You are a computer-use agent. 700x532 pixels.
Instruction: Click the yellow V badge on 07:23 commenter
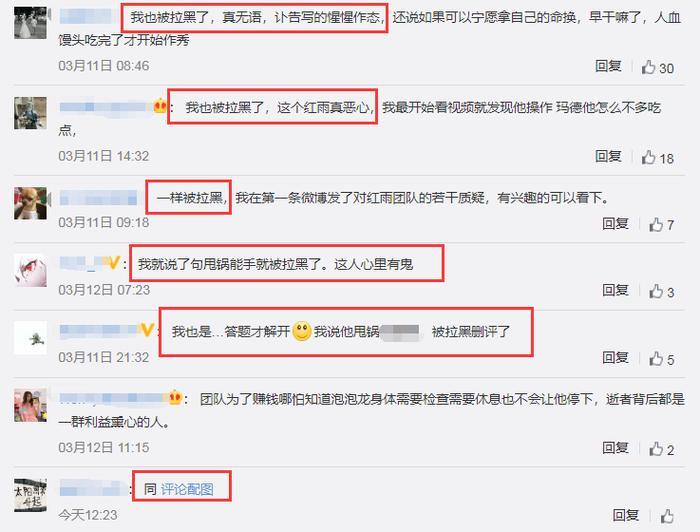(114, 263)
